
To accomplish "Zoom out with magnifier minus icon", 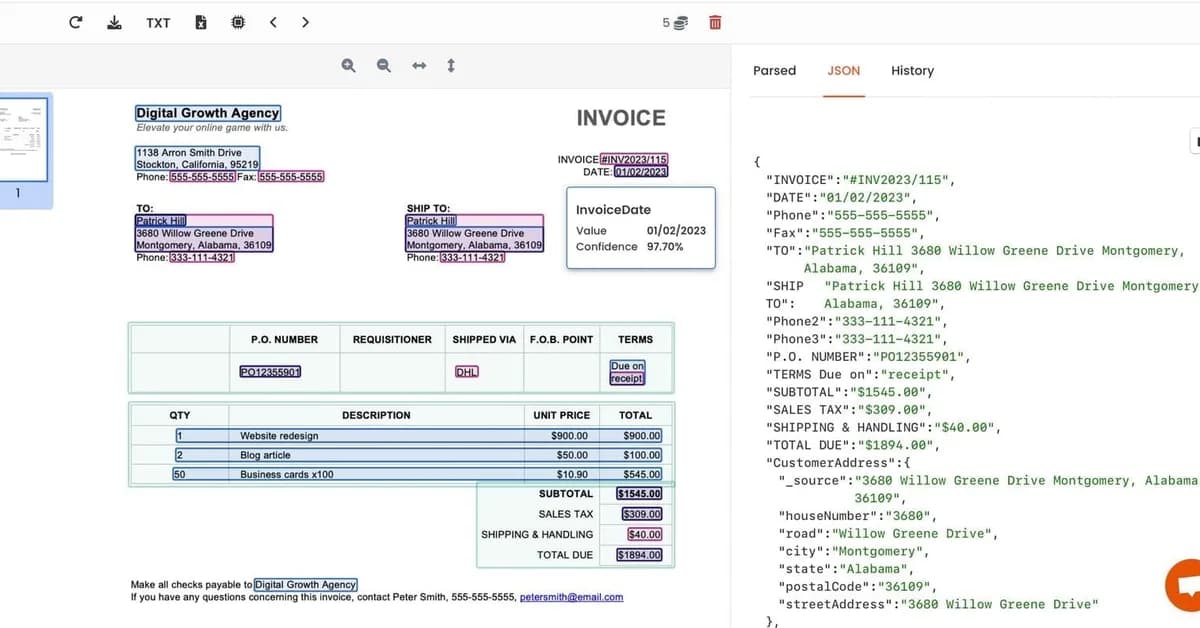I will point(383,66).
